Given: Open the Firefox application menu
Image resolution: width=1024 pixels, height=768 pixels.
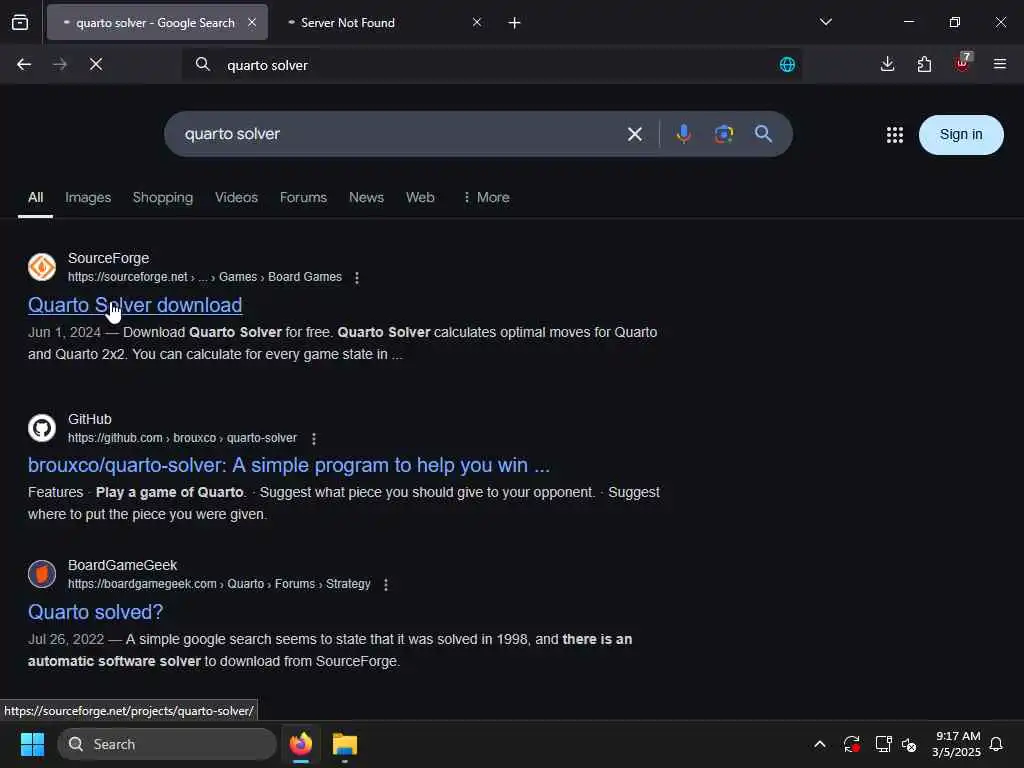Looking at the screenshot, I should point(999,64).
